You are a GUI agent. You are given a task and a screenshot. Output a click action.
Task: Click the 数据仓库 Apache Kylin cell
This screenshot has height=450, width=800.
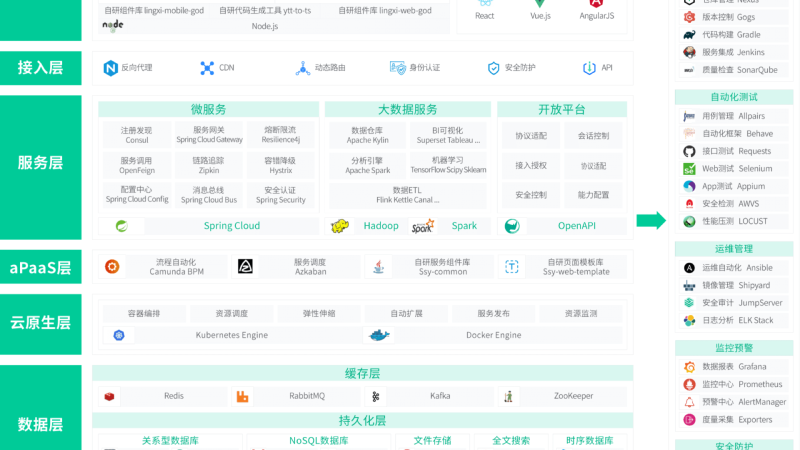point(367,135)
